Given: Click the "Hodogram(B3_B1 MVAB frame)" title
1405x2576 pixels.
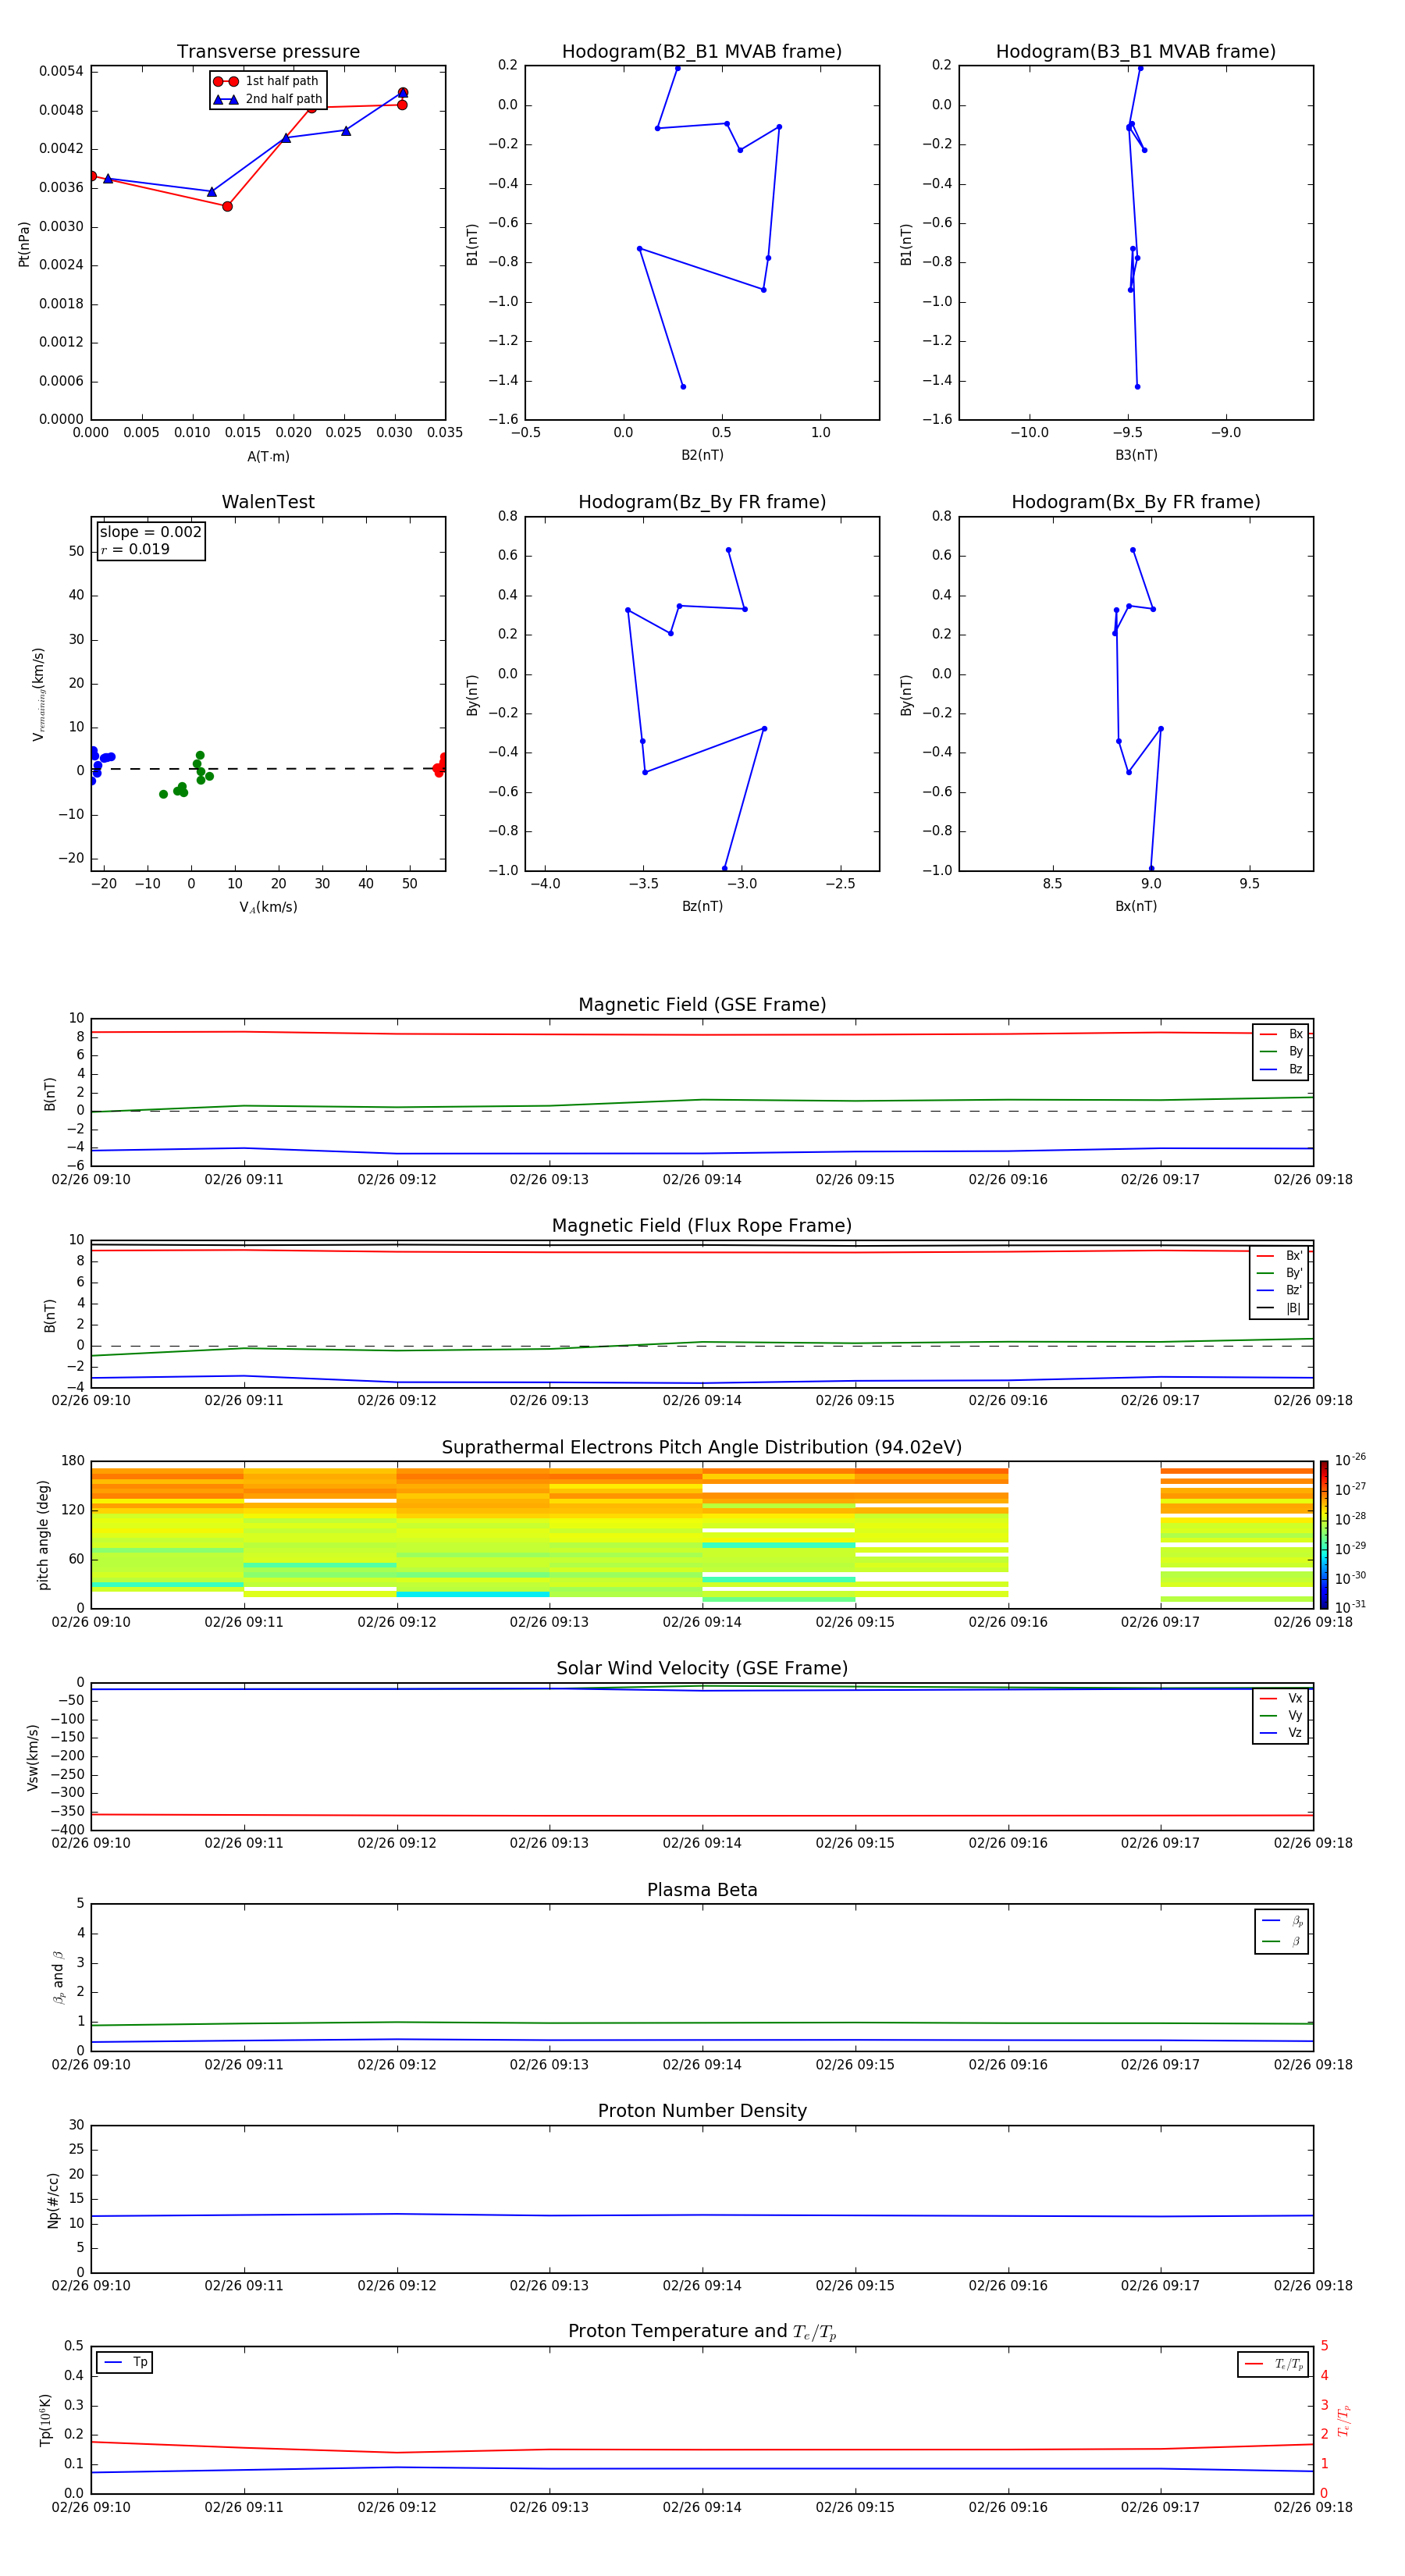Looking at the screenshot, I should [x=1136, y=52].
